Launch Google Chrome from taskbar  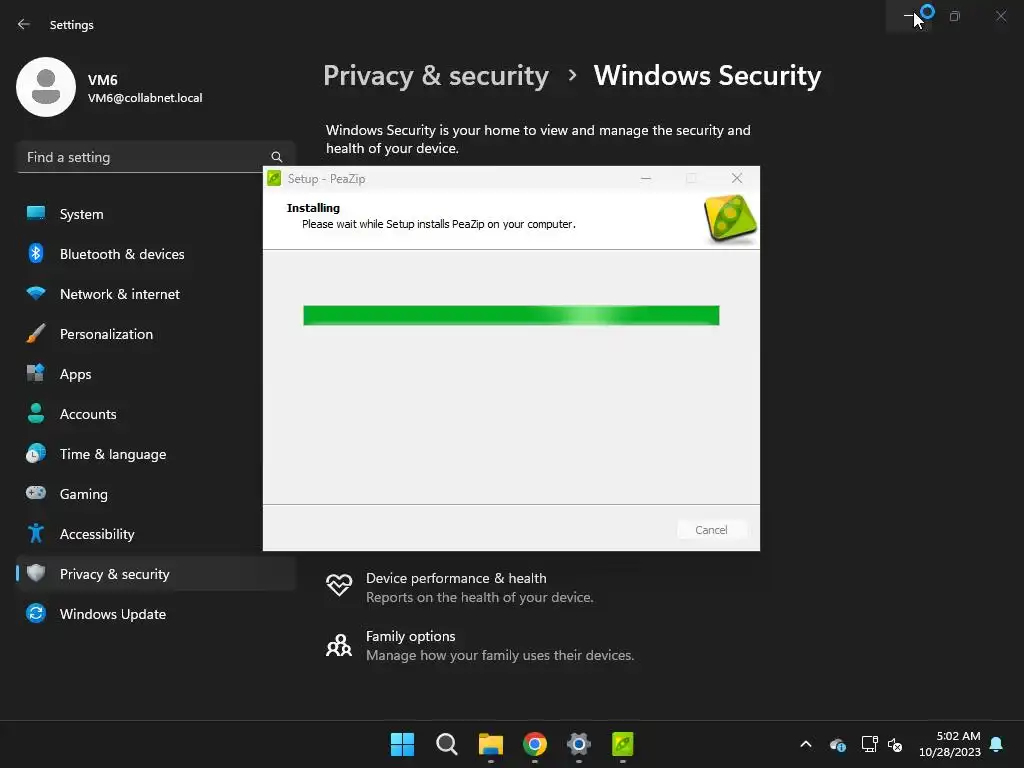click(535, 744)
